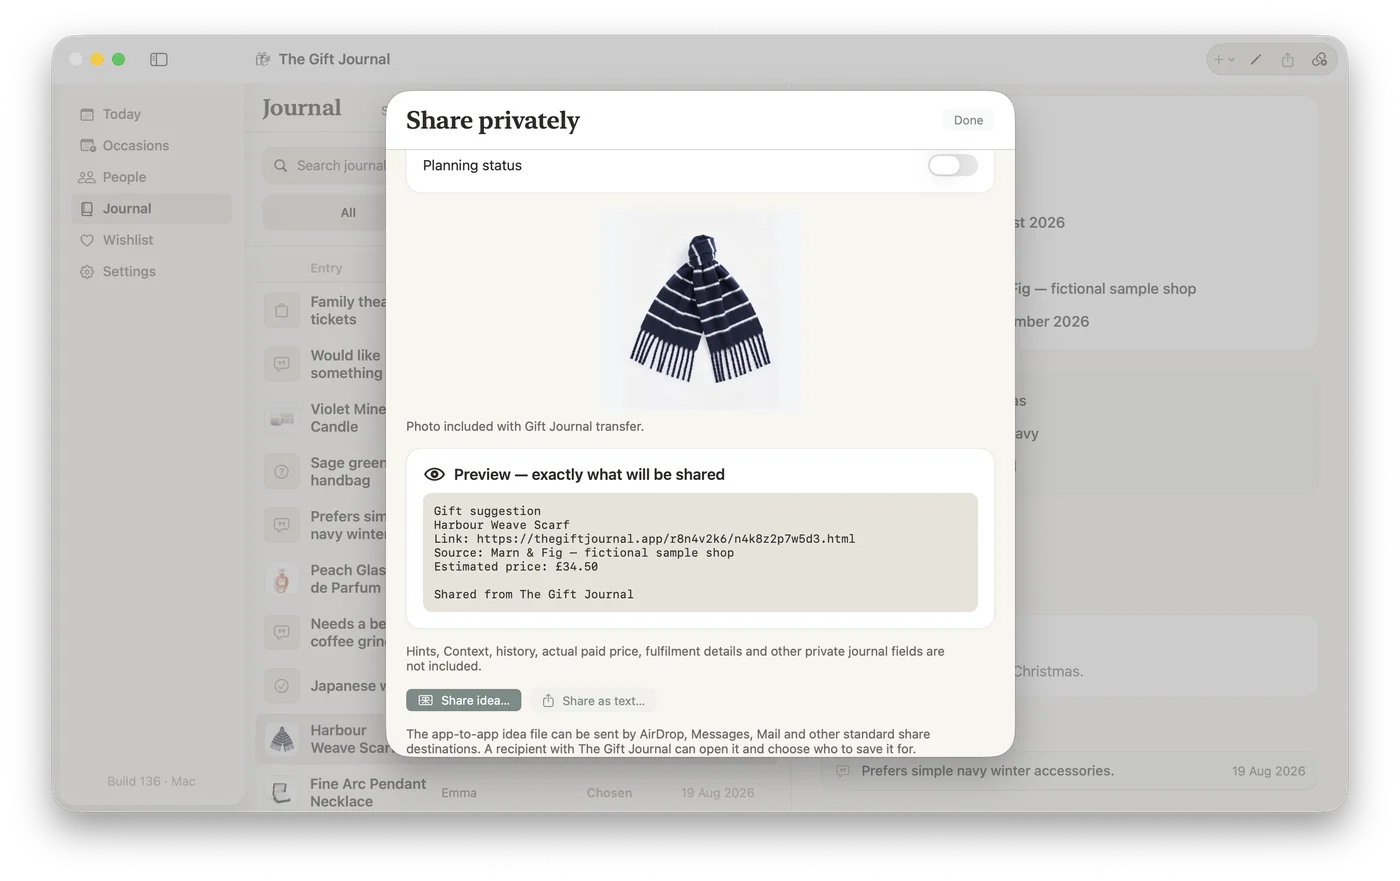Click Share as text… button
1400x881 pixels.
(x=593, y=700)
